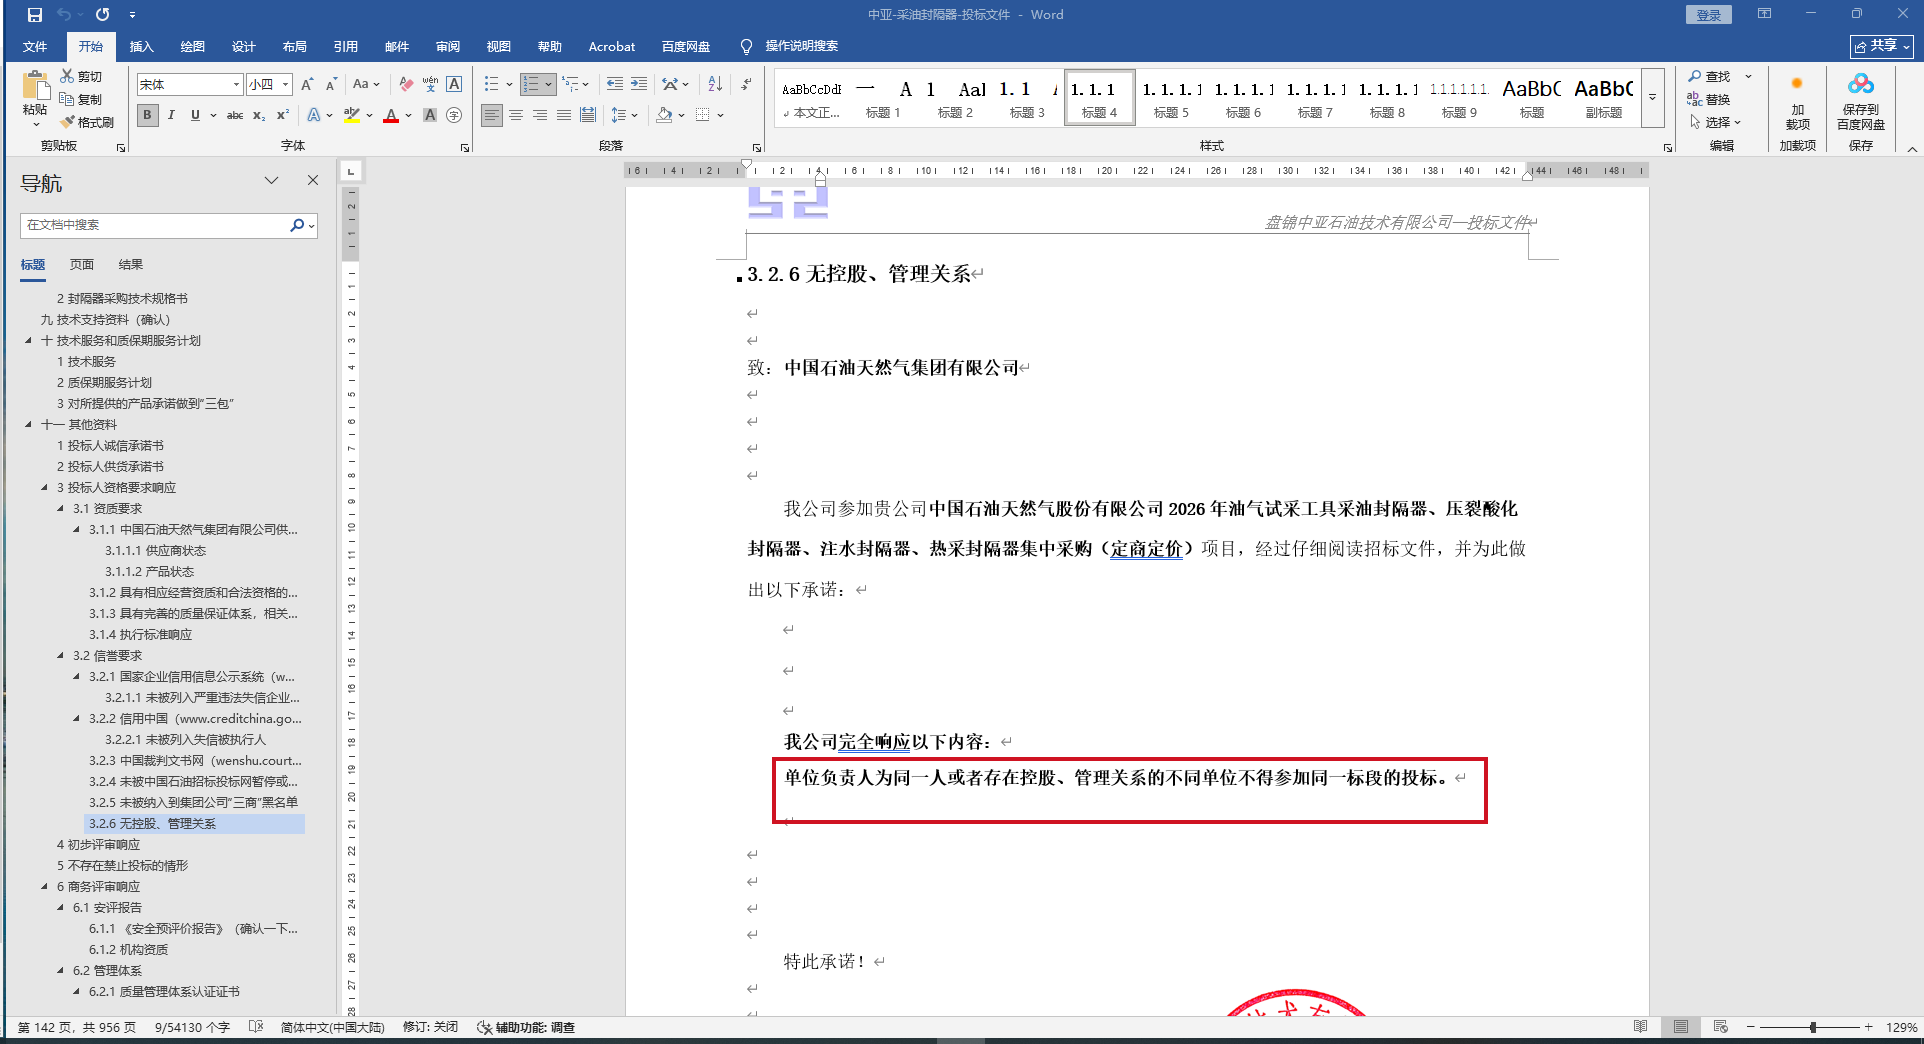Toggle Bold formatting
This screenshot has width=1924, height=1044.
click(147, 115)
